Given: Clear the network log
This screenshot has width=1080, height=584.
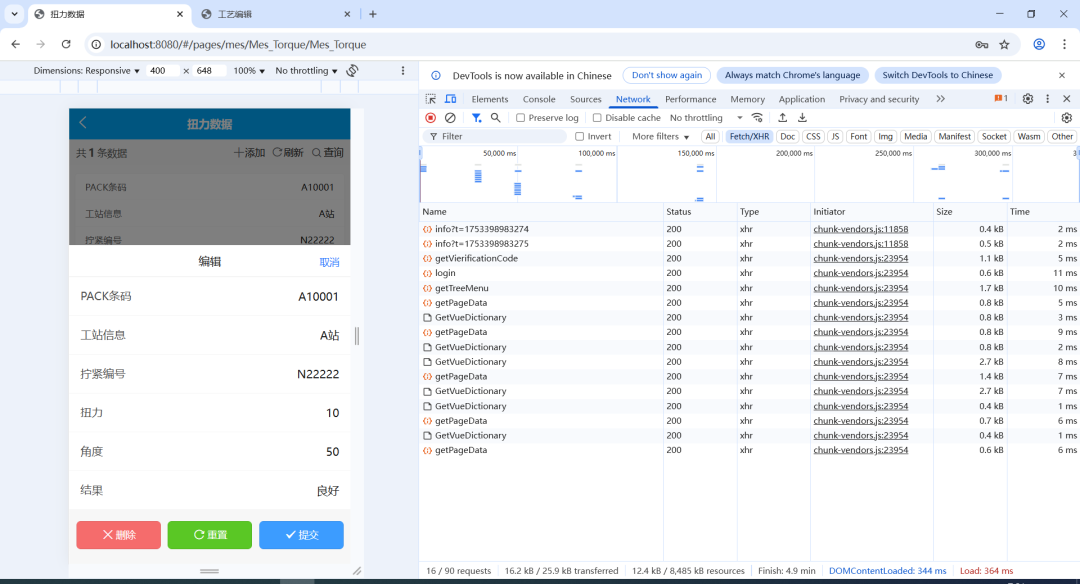Looking at the screenshot, I should (450, 118).
